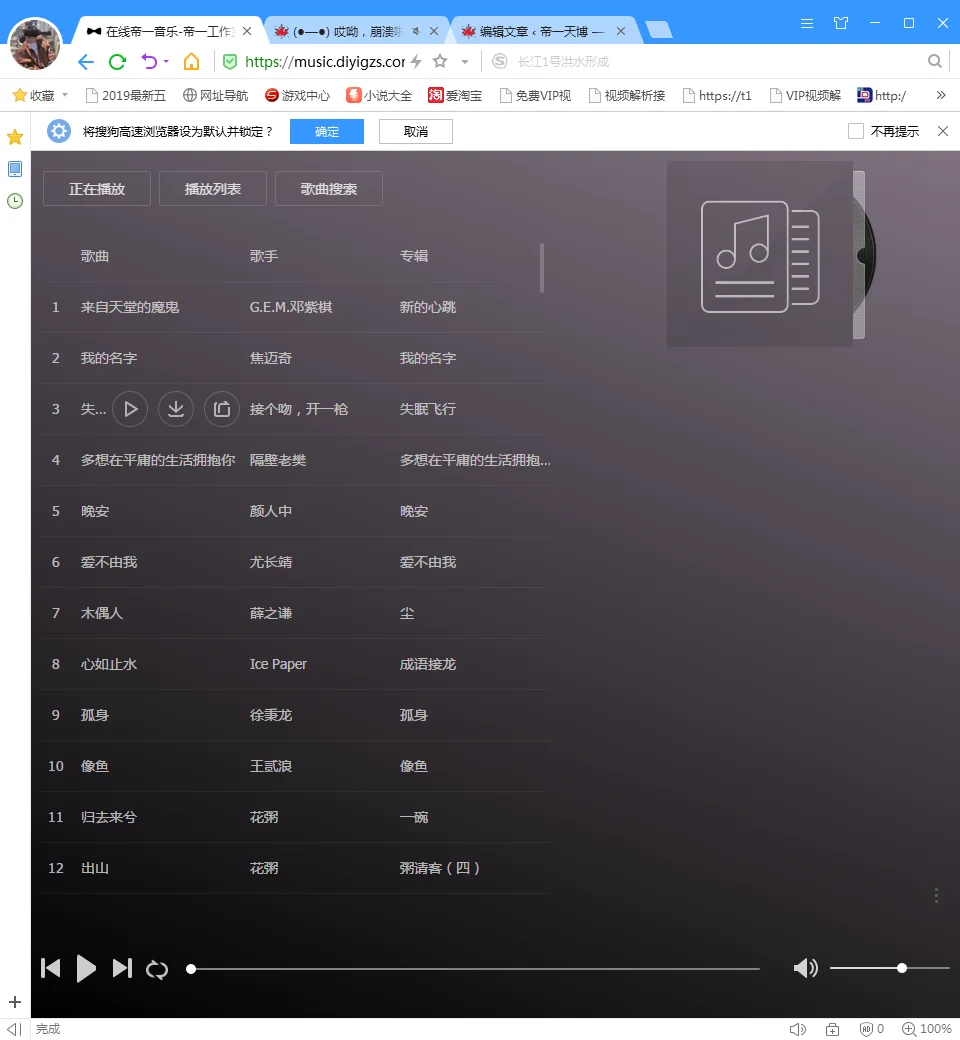The image size is (960, 1040).
Task: Expand the undo icon dropdown arrow
Action: [166, 61]
